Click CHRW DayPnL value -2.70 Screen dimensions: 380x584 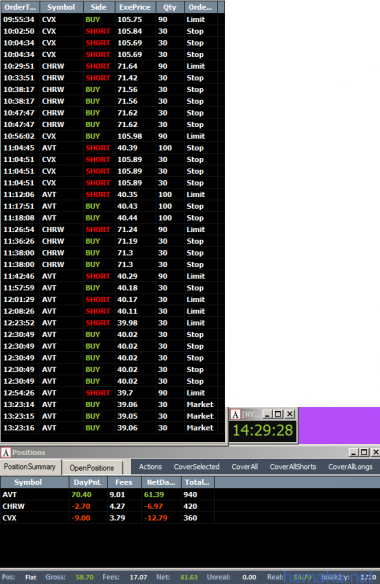[x=81, y=506]
